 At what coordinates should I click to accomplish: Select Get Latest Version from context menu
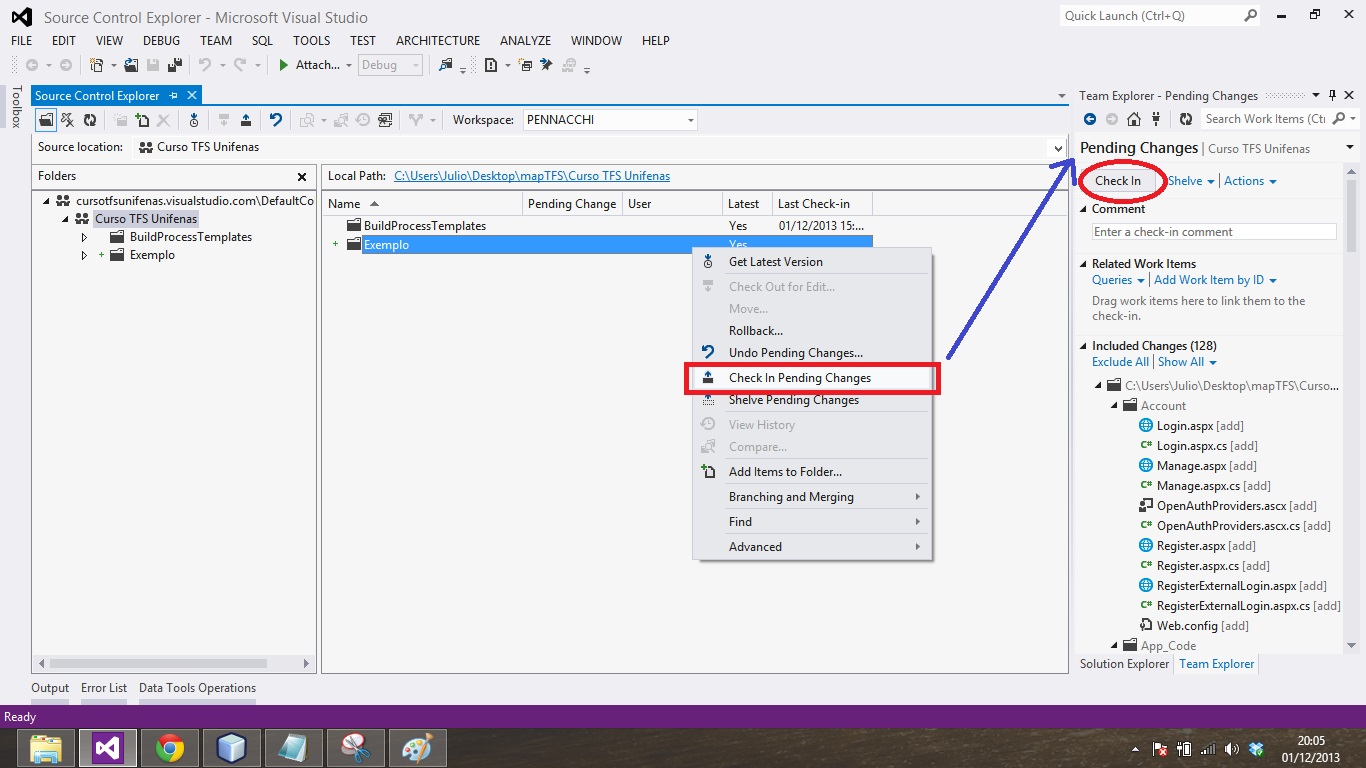813,262
